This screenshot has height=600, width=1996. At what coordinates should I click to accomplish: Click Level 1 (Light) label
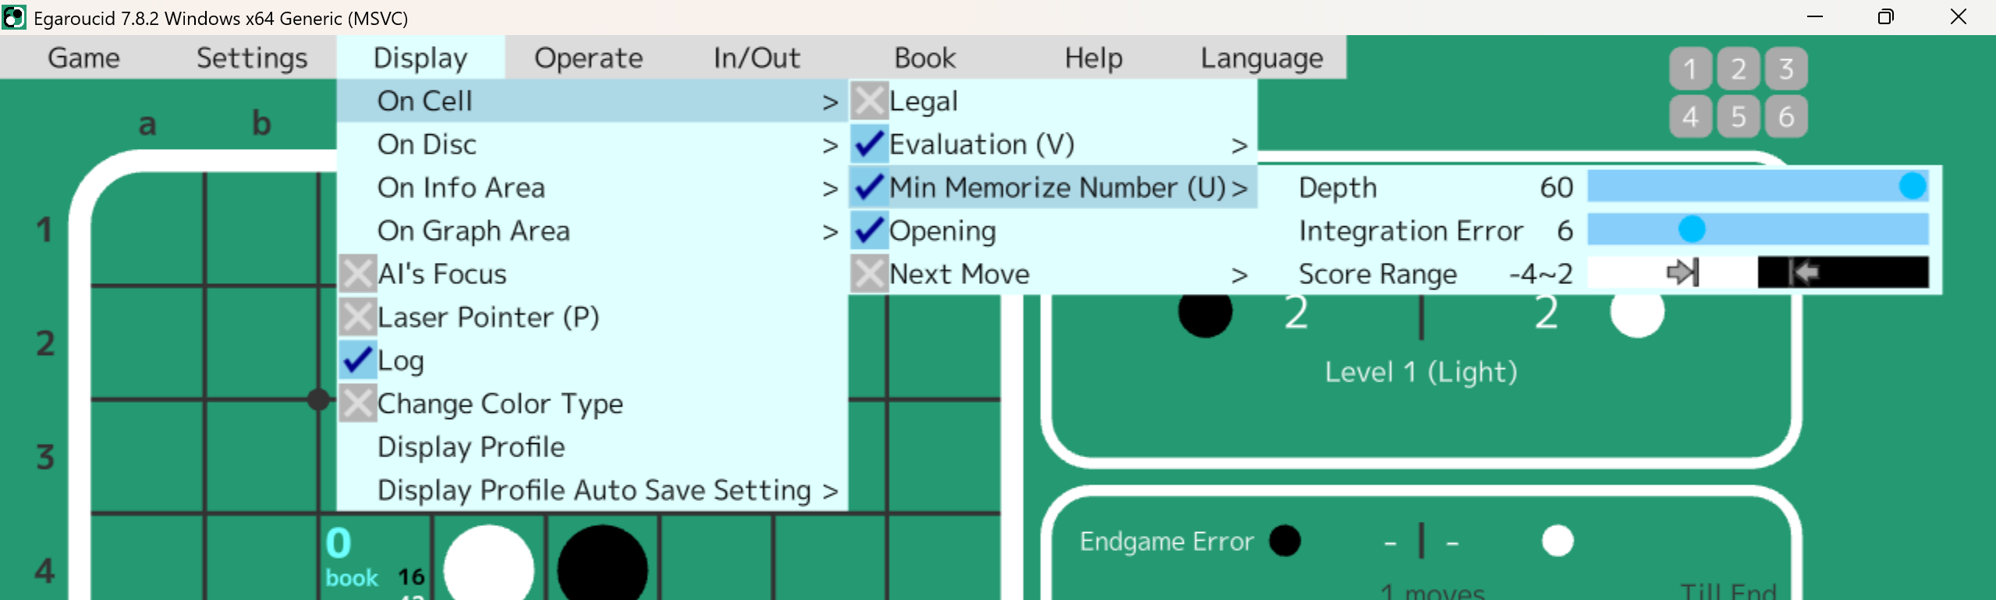click(1421, 372)
